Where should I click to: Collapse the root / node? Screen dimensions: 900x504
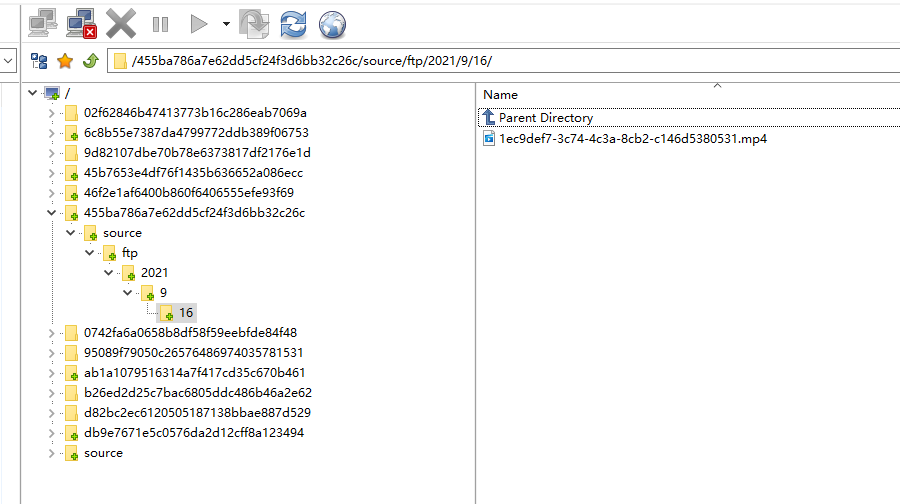(x=32, y=92)
